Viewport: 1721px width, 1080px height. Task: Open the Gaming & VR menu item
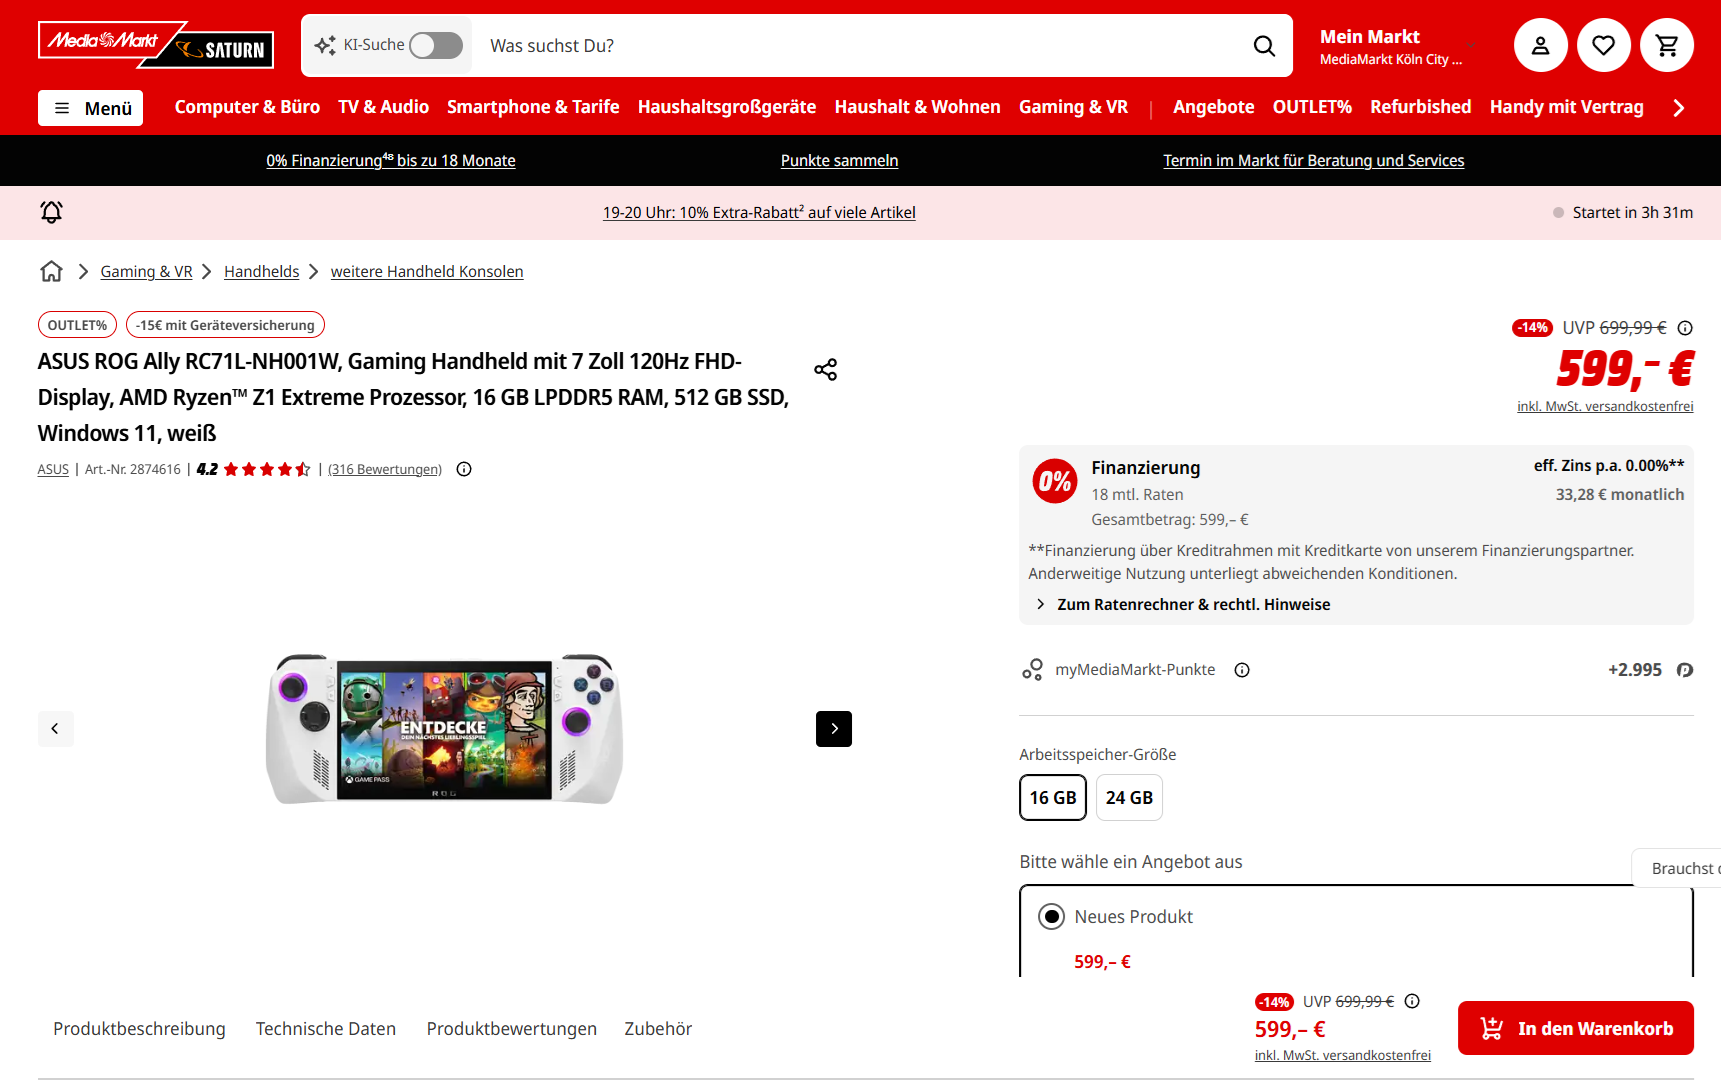coord(1073,107)
